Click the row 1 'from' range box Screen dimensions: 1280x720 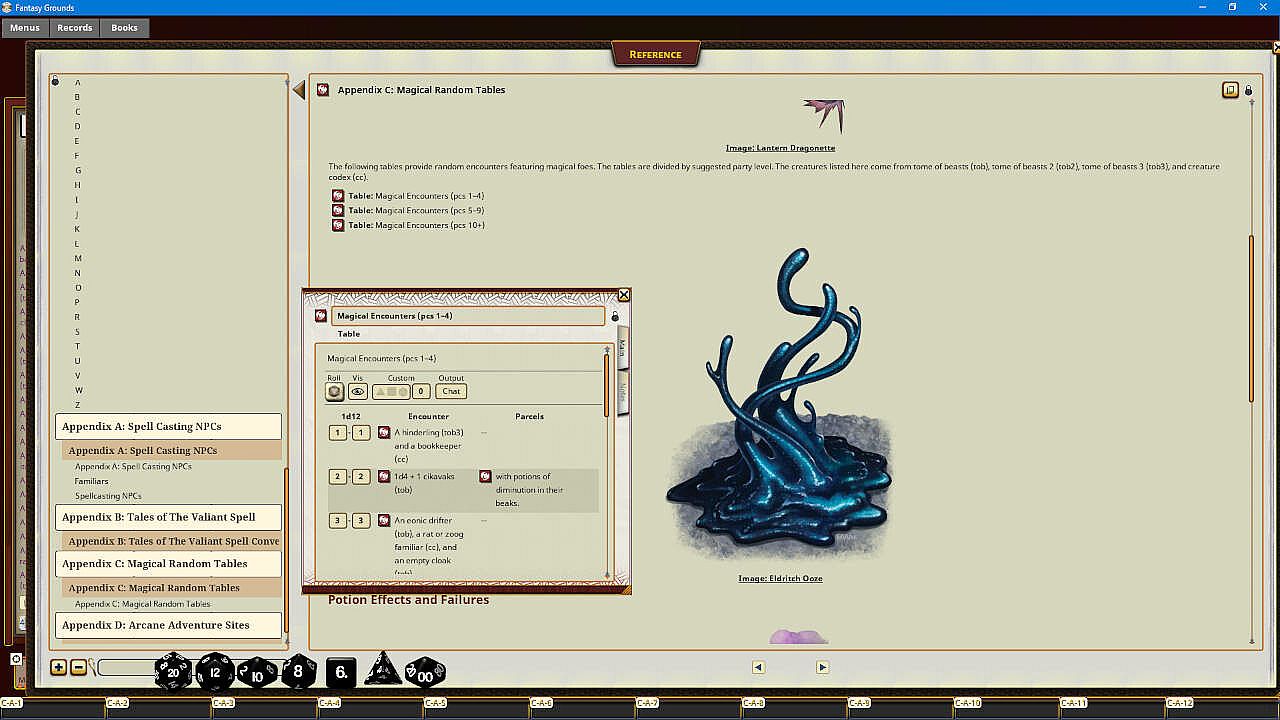[x=338, y=433]
